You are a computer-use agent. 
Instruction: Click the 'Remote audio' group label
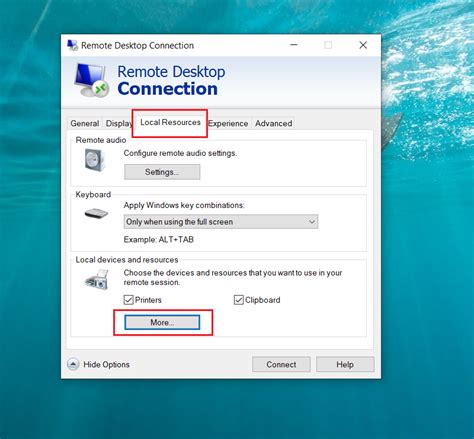click(x=101, y=140)
